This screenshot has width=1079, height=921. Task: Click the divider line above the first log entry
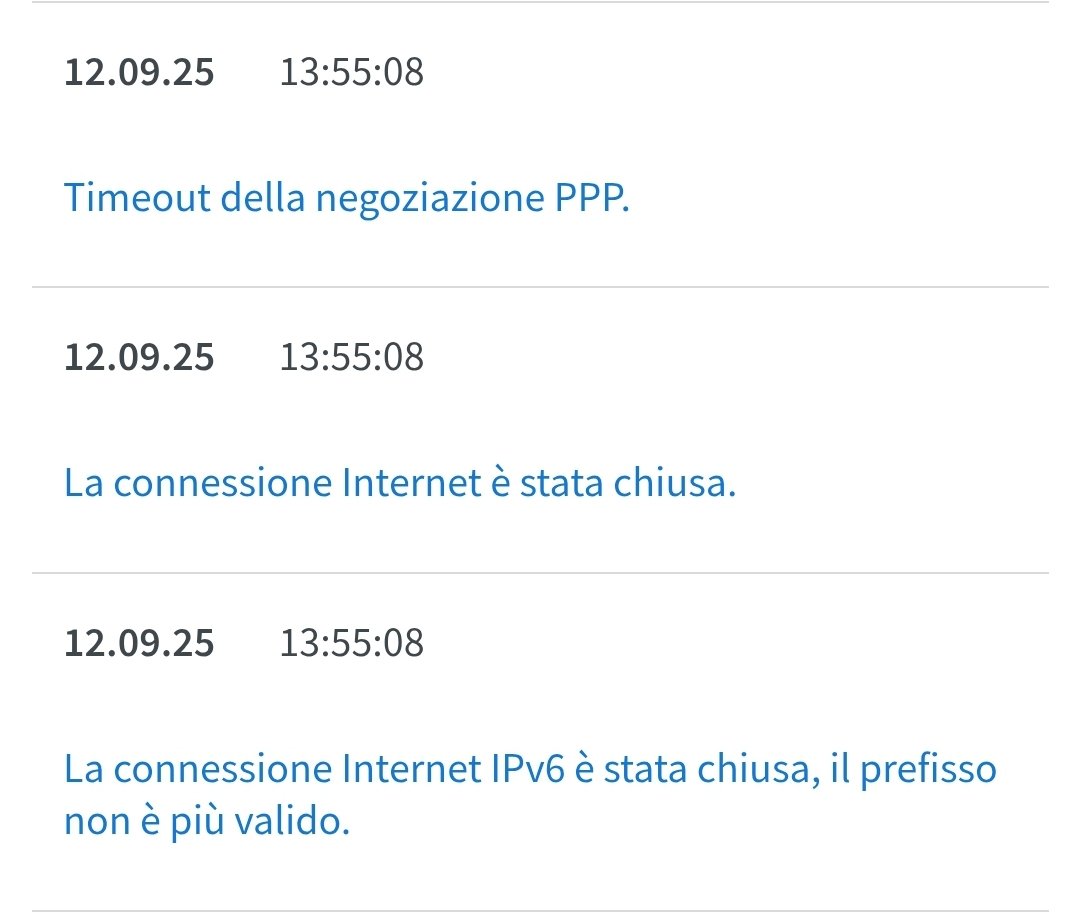pyautogui.click(x=540, y=2)
